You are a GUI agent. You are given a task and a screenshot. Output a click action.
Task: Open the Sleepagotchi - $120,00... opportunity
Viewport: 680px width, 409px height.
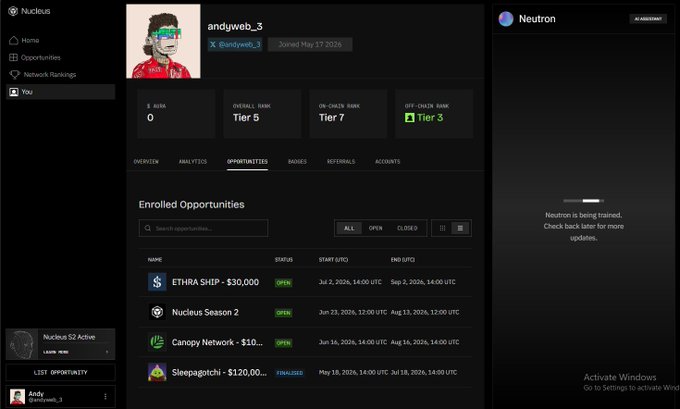tap(219, 372)
